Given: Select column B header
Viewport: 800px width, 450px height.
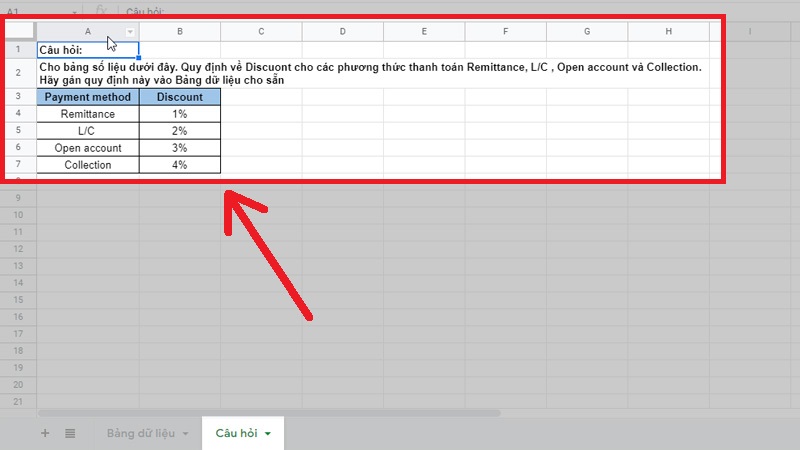Looking at the screenshot, I should click(179, 32).
